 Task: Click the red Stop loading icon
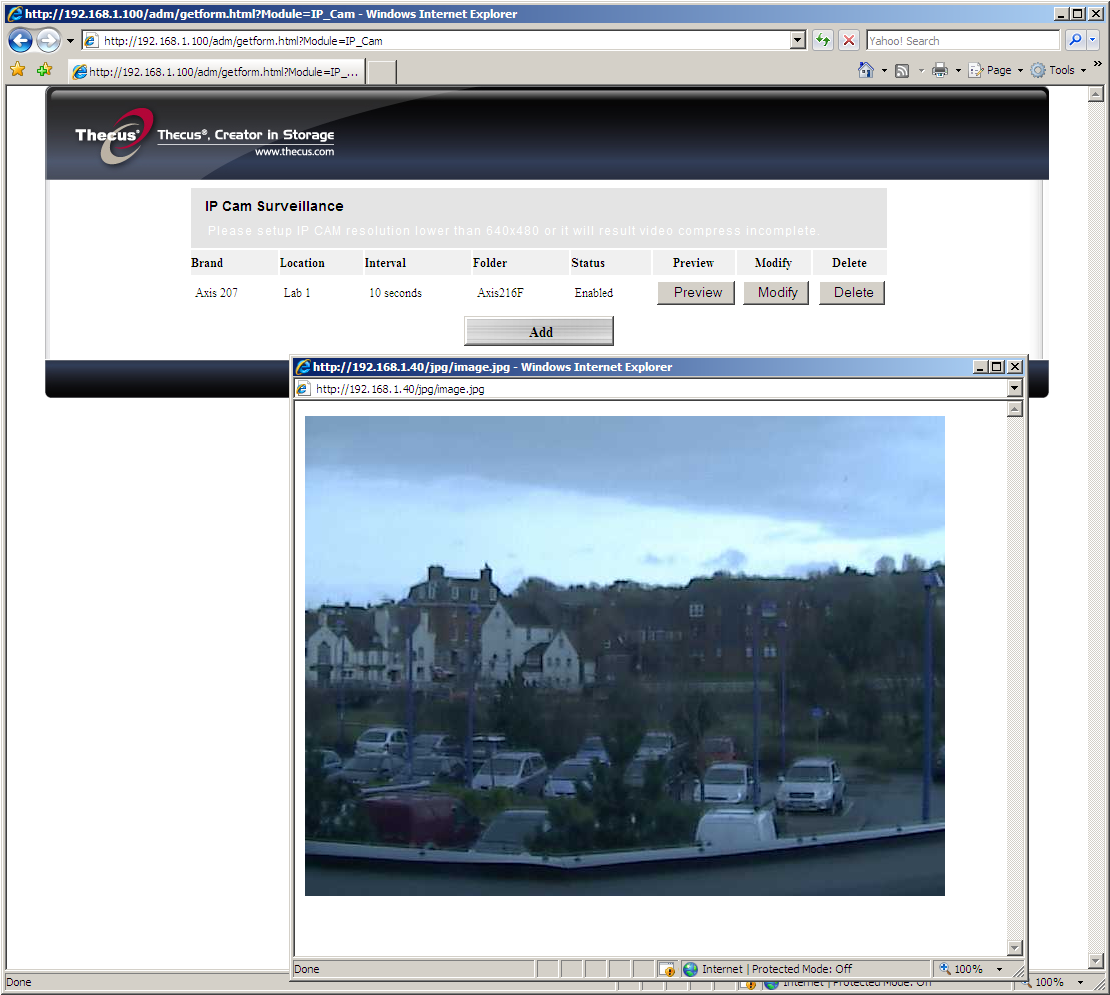(848, 40)
